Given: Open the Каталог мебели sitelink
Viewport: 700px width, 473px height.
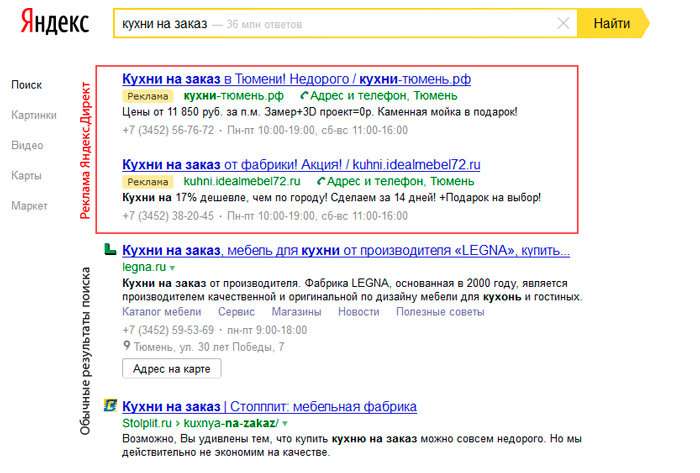Looking at the screenshot, I should (x=162, y=312).
